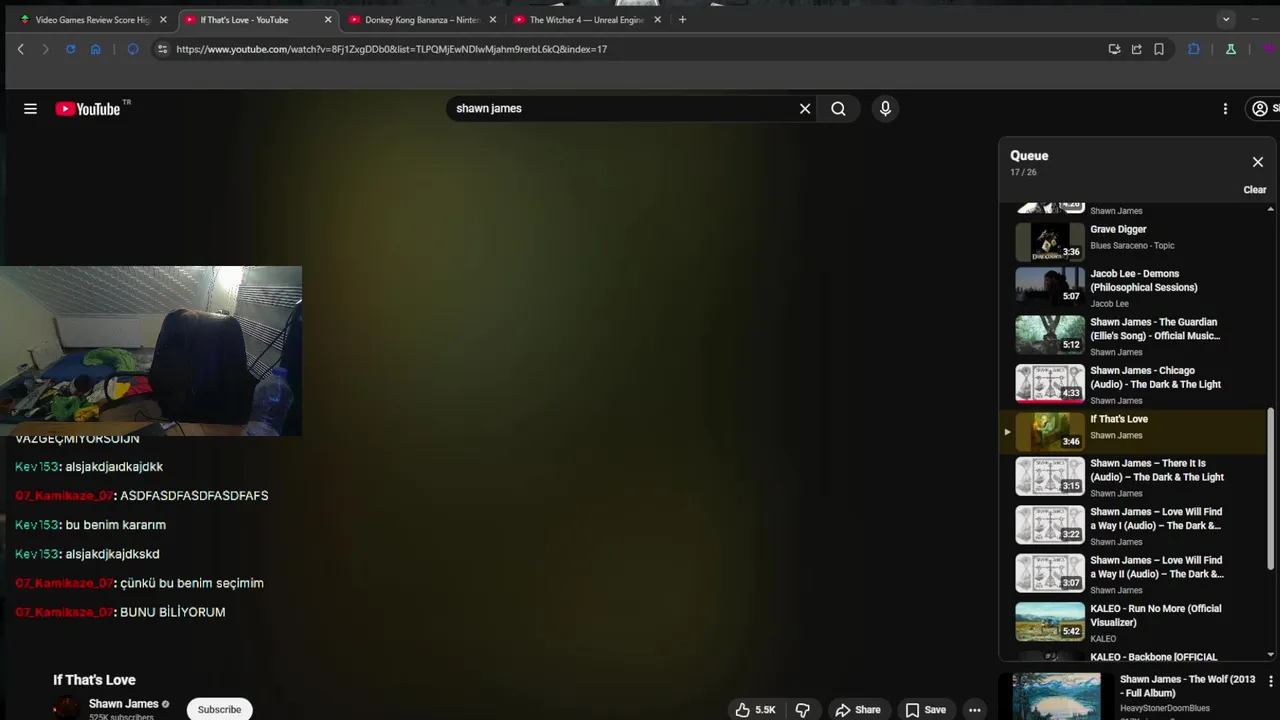Like the video with thumbs up

coord(755,709)
